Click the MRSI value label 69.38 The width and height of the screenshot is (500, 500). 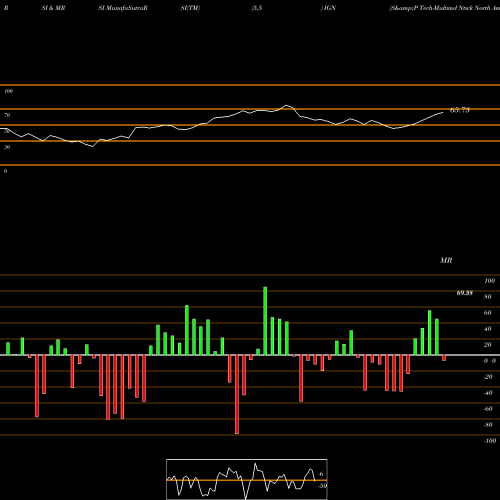click(x=464, y=293)
